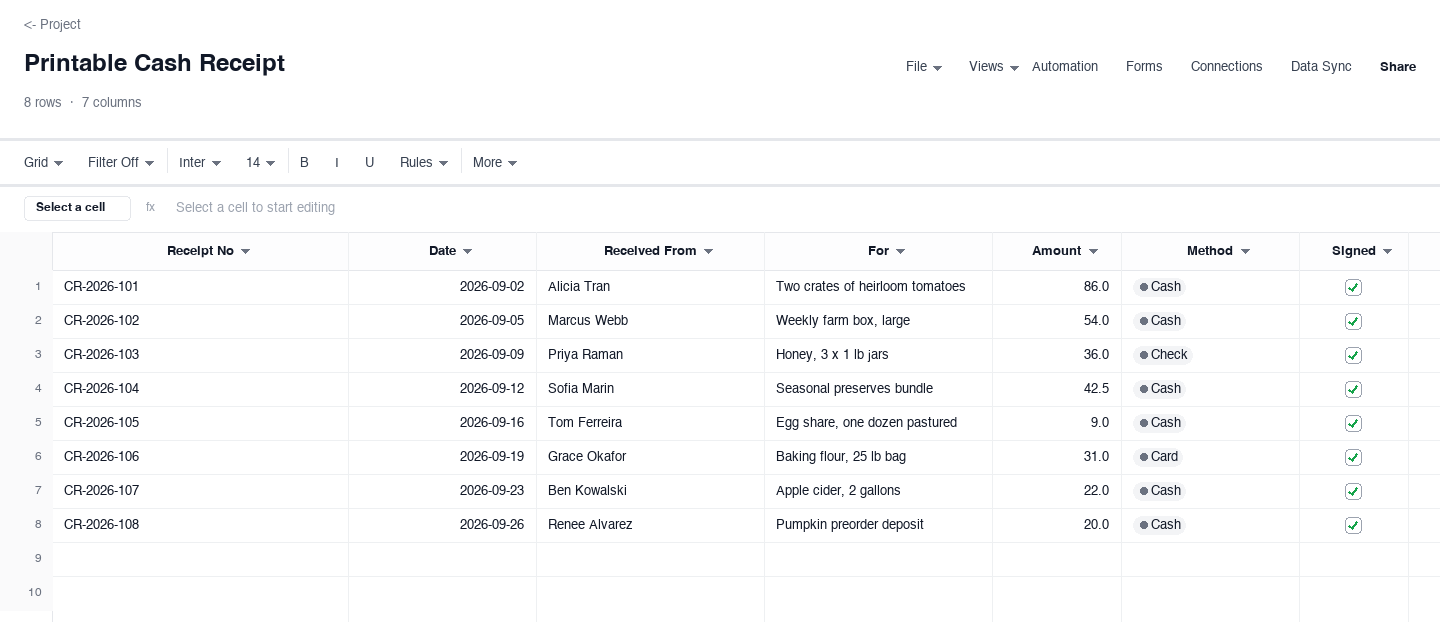Uncheck Signed for Sofia Marin

pos(1353,389)
